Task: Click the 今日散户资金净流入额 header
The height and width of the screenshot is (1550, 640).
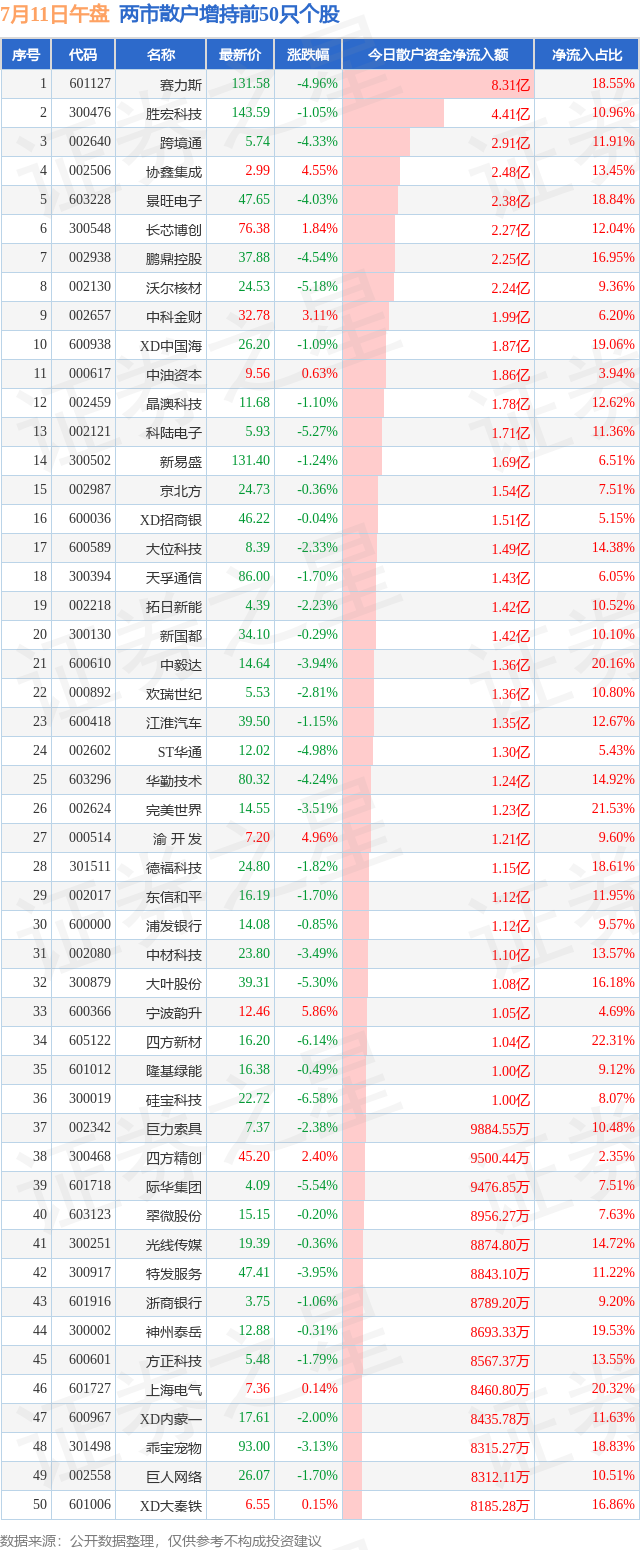Action: tap(438, 55)
